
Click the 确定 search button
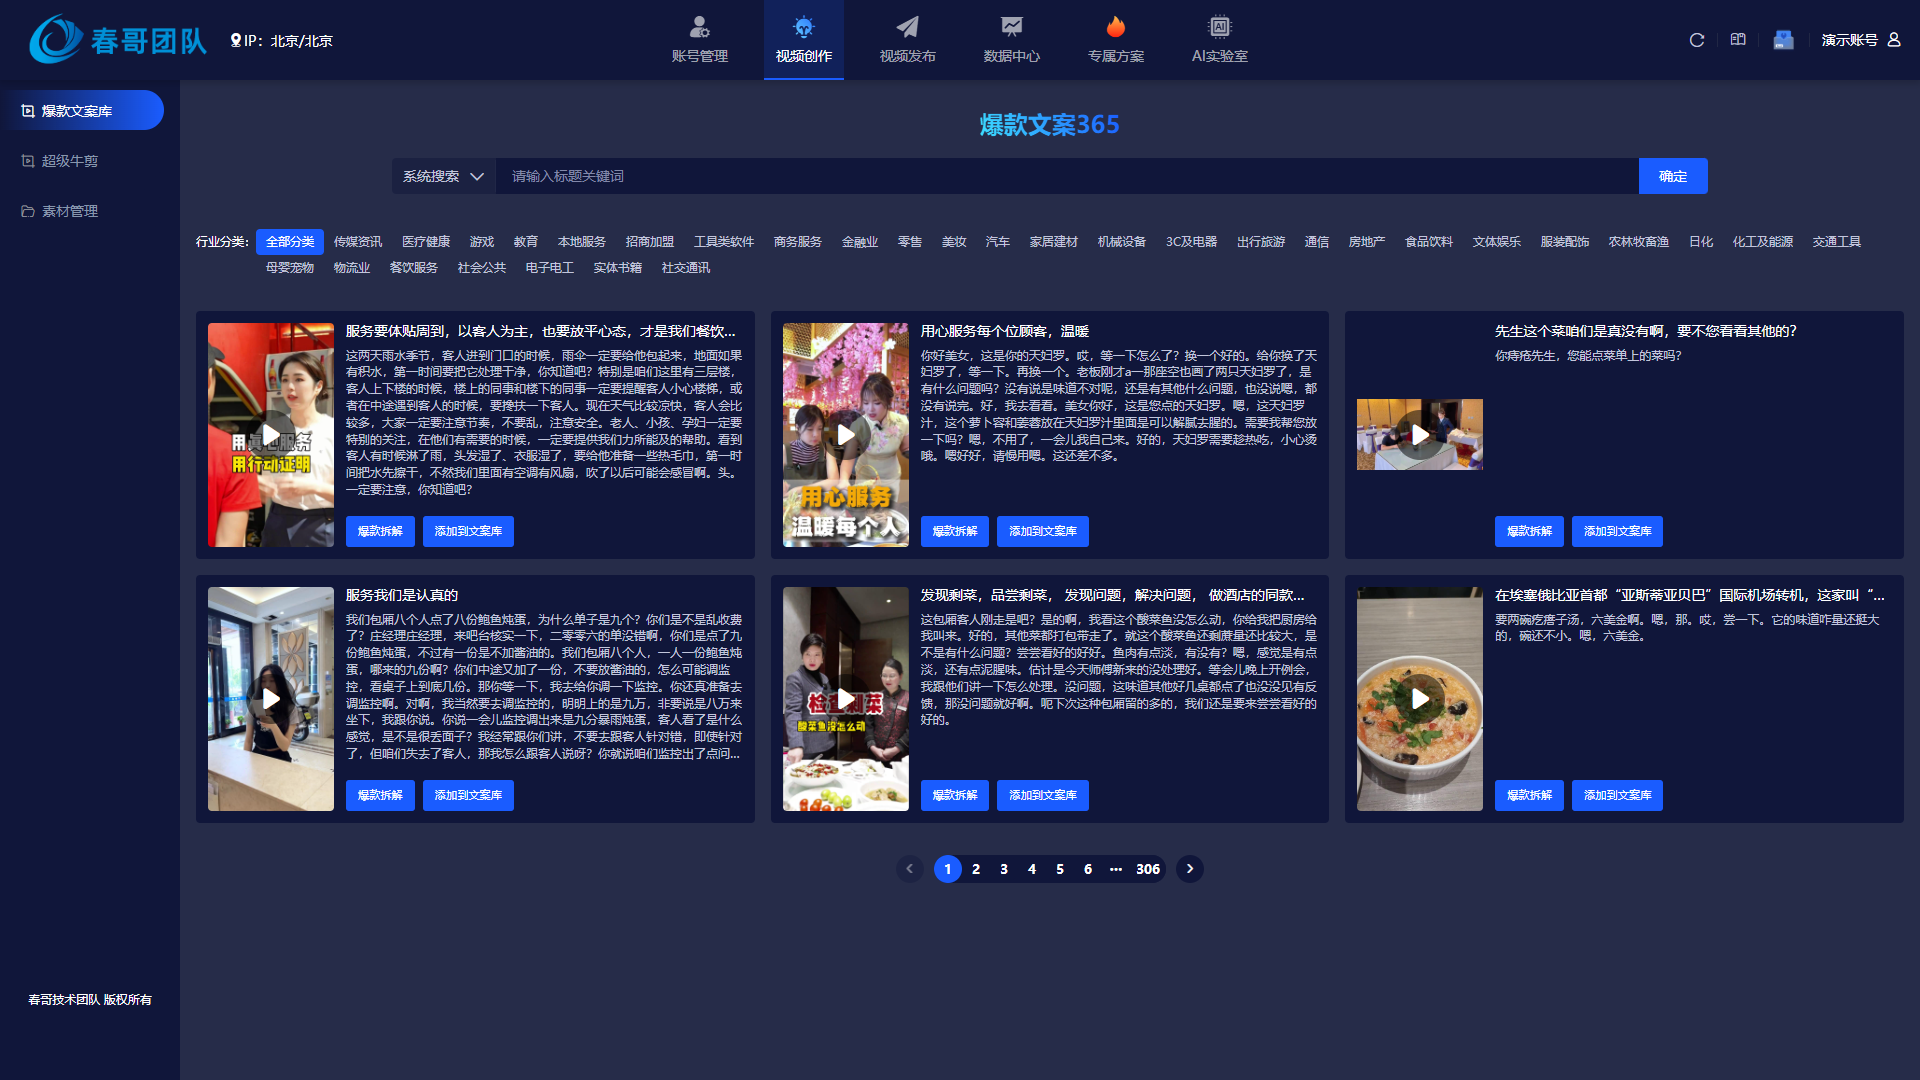1672,176
